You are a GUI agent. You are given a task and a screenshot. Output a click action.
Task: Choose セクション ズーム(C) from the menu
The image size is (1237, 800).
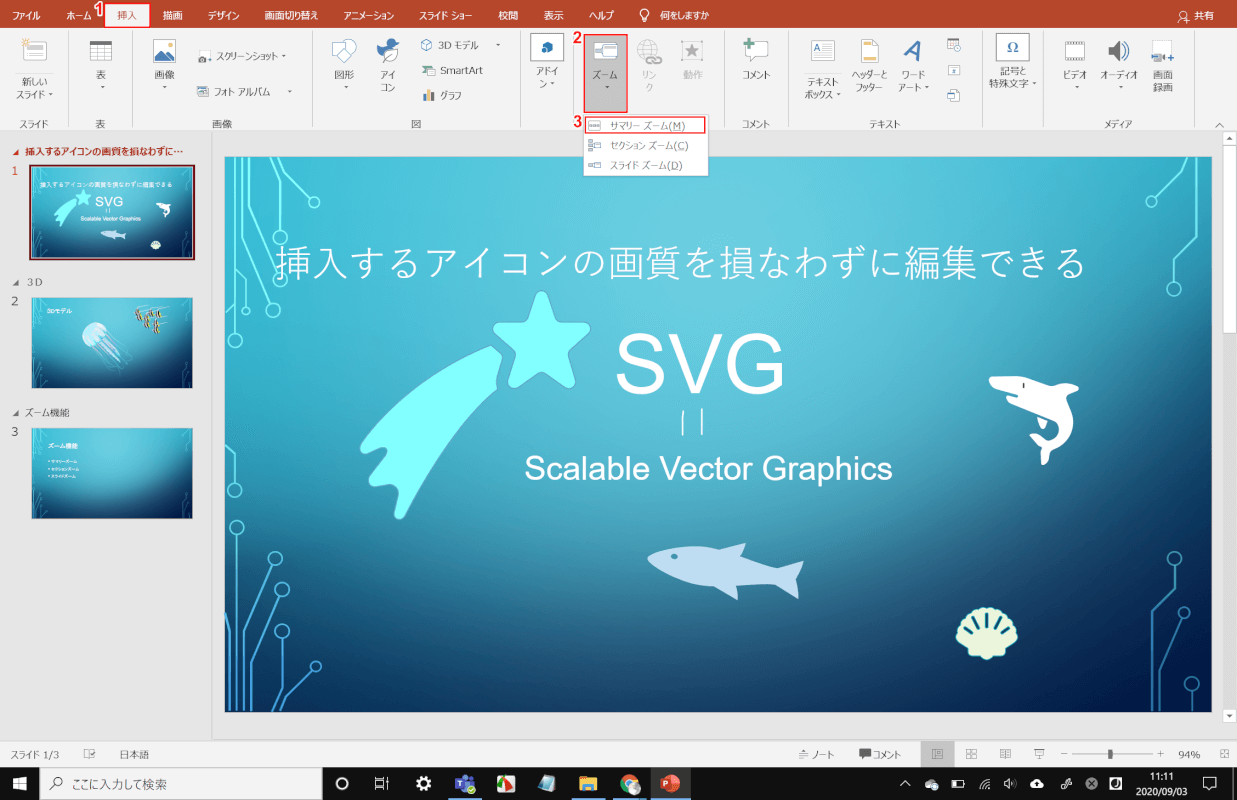pos(646,145)
